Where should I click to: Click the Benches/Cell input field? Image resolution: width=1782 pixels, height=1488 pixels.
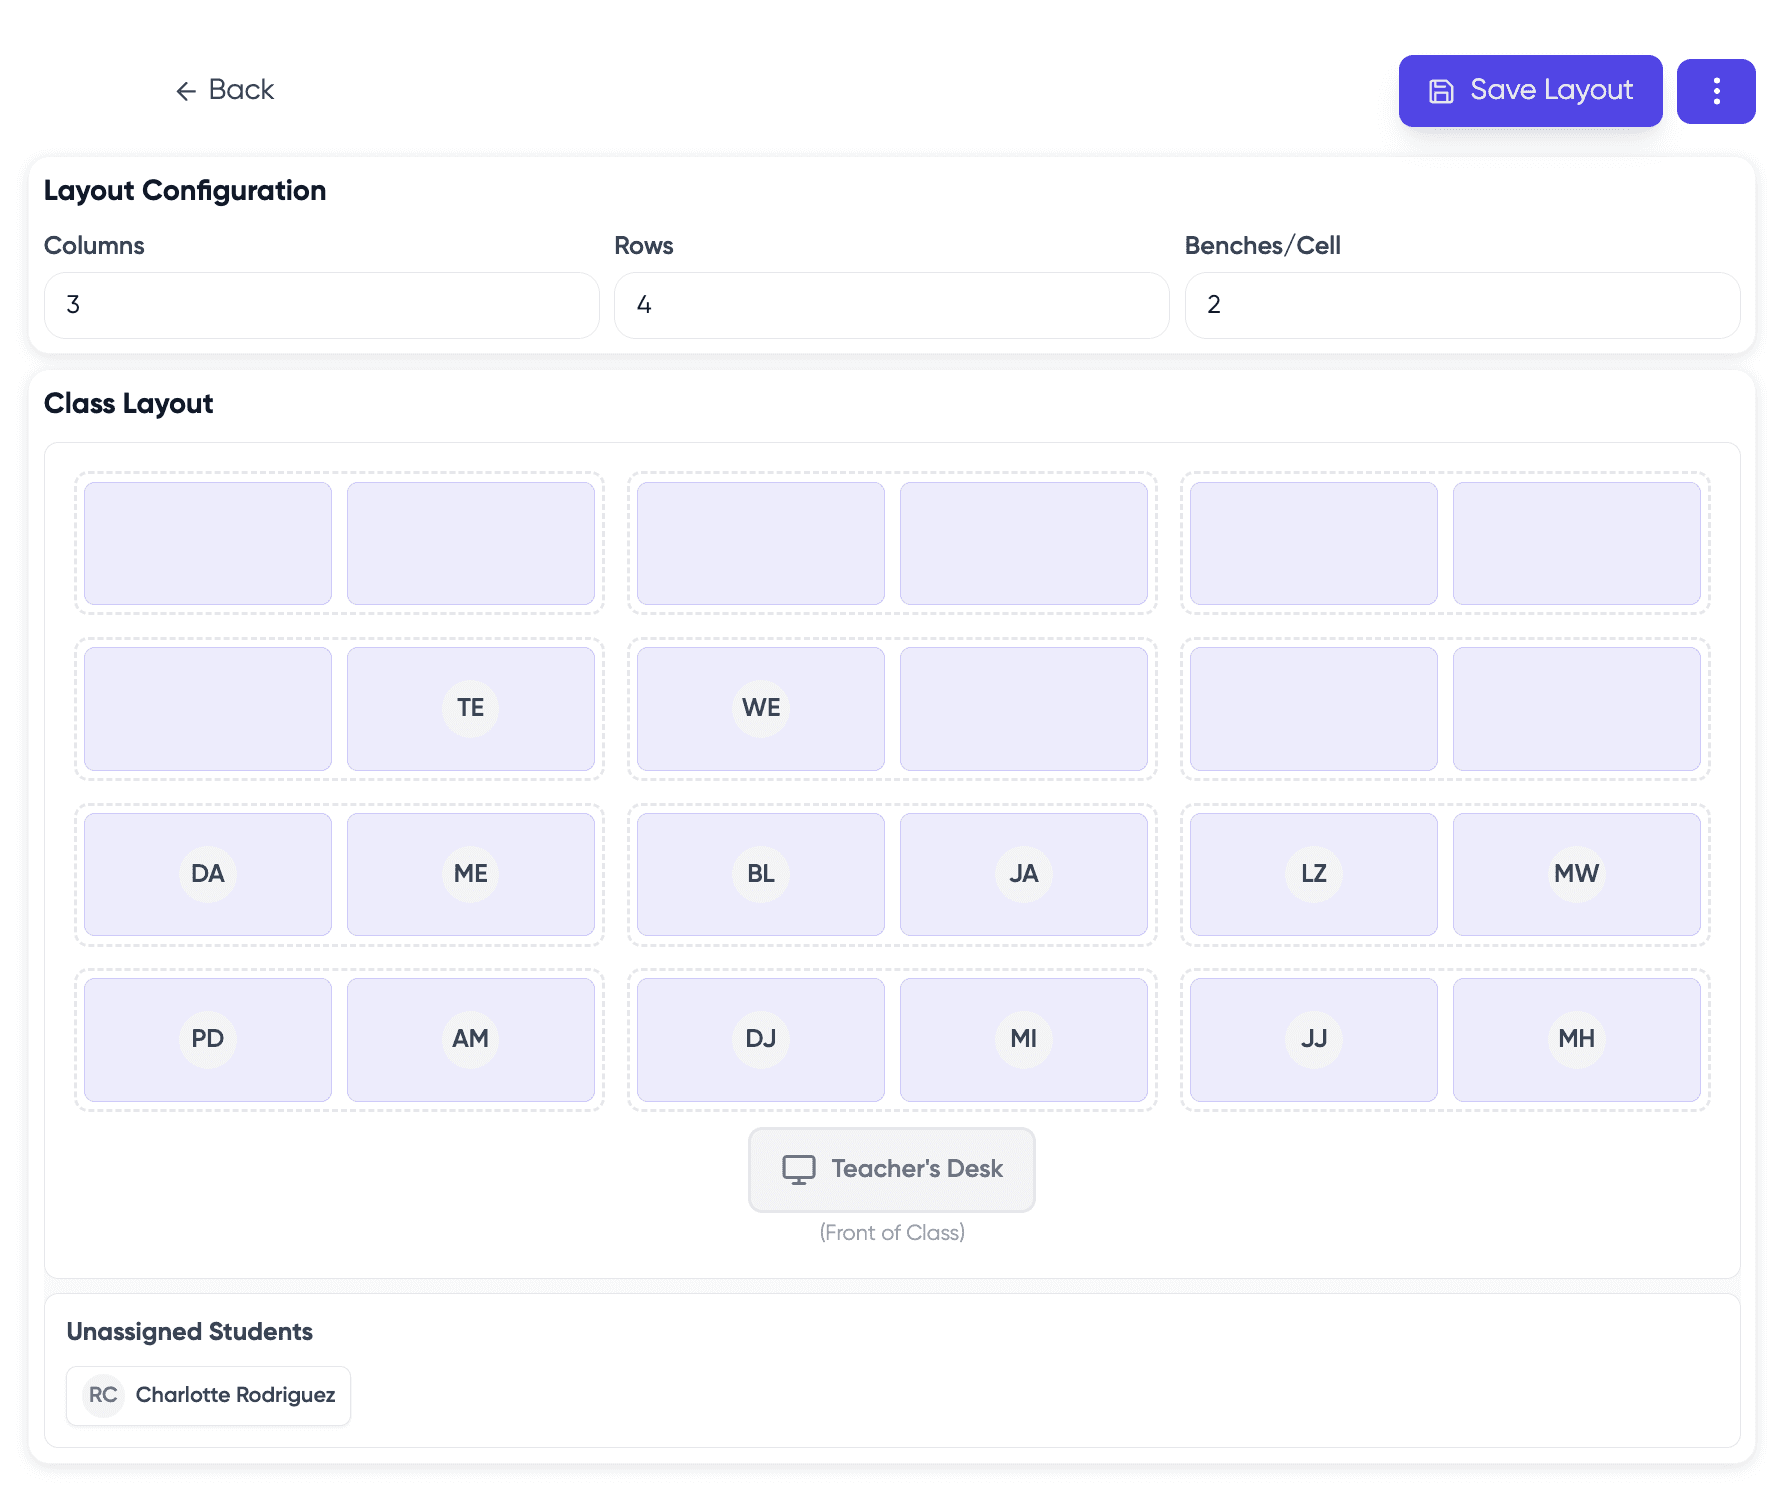[1462, 305]
